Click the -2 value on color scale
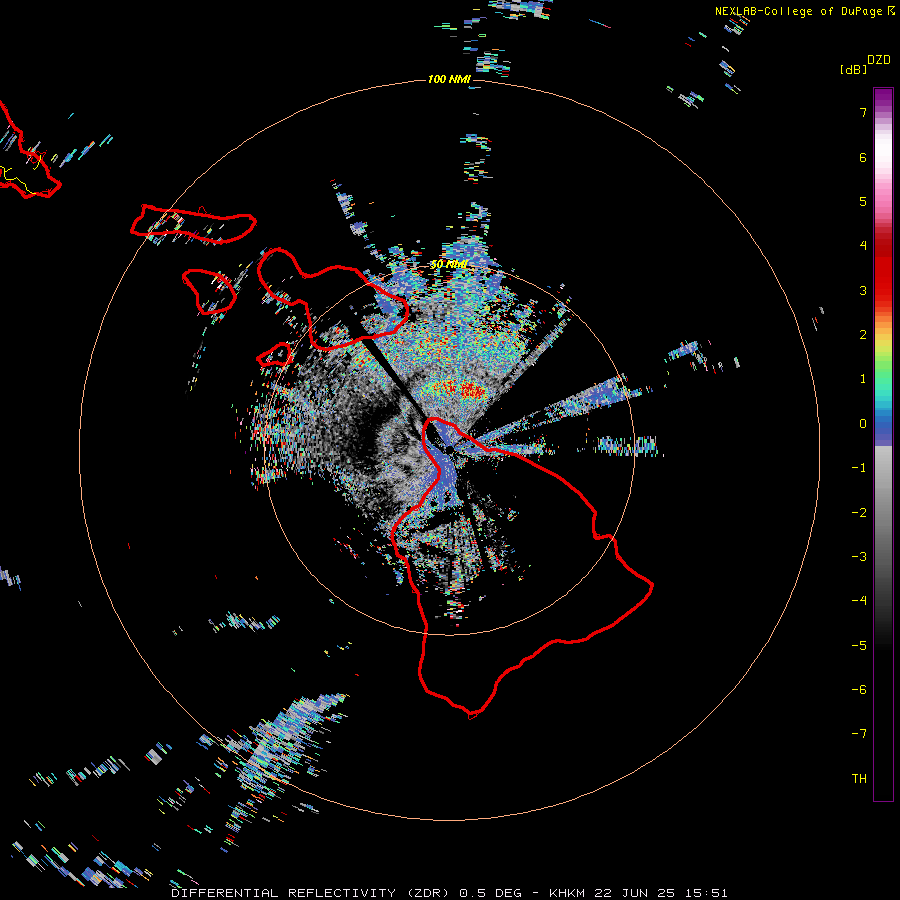This screenshot has width=900, height=900. click(x=859, y=513)
